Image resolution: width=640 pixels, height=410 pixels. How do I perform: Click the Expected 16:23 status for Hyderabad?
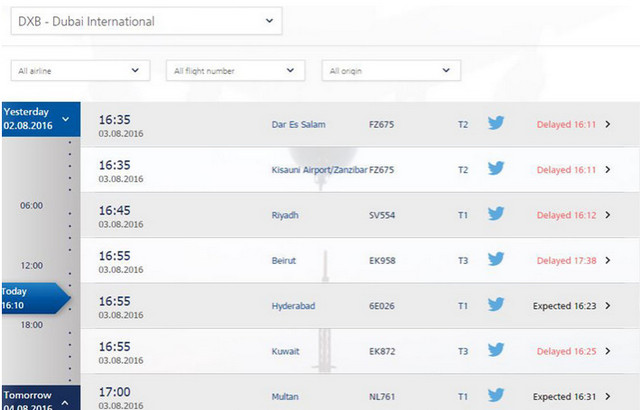tap(565, 306)
